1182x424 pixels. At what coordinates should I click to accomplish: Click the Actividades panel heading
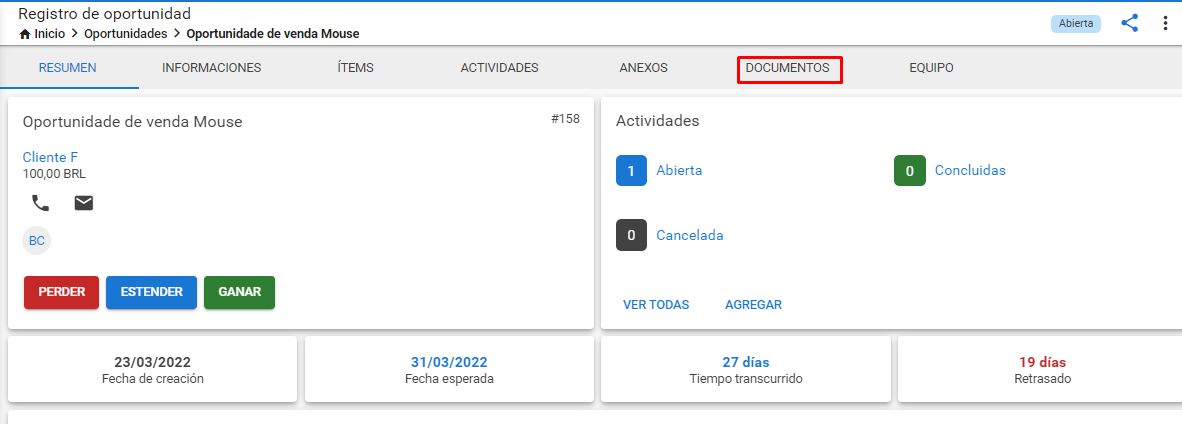point(657,121)
